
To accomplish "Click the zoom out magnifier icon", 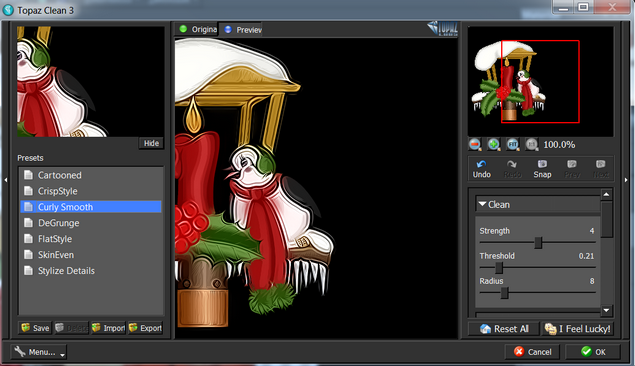I will click(x=475, y=144).
